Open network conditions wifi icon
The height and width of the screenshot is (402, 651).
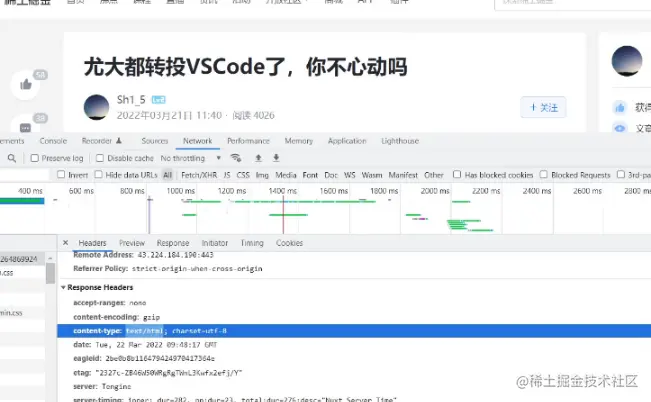click(x=236, y=158)
